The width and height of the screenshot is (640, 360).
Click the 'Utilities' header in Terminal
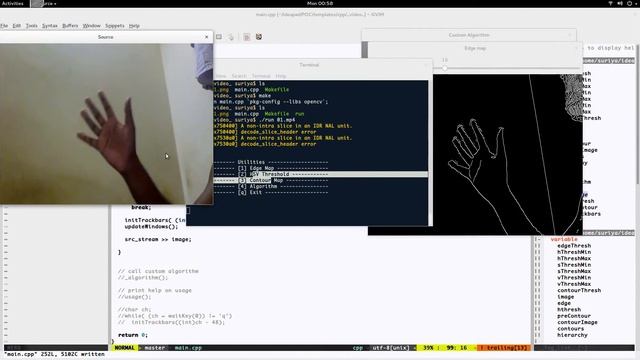click(x=251, y=162)
